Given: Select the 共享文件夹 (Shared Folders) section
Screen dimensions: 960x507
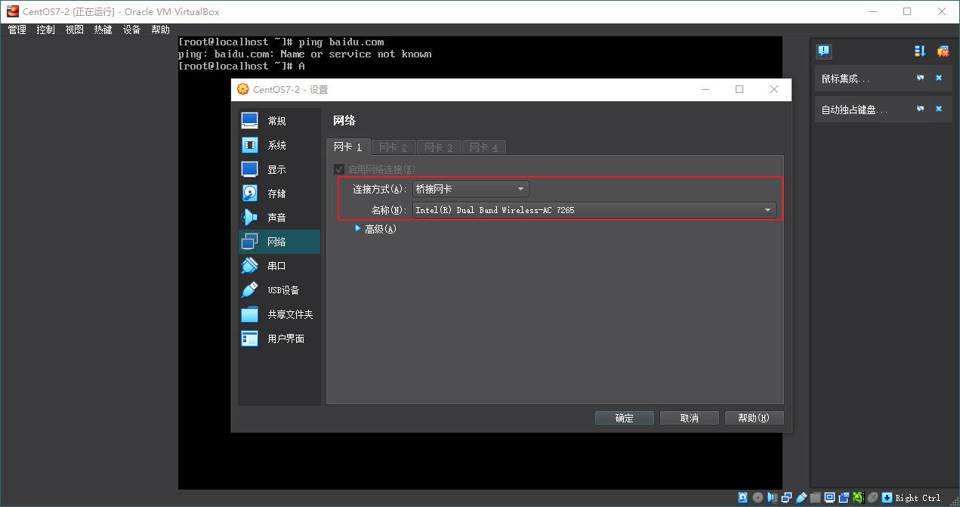Looking at the screenshot, I should click(x=289, y=314).
